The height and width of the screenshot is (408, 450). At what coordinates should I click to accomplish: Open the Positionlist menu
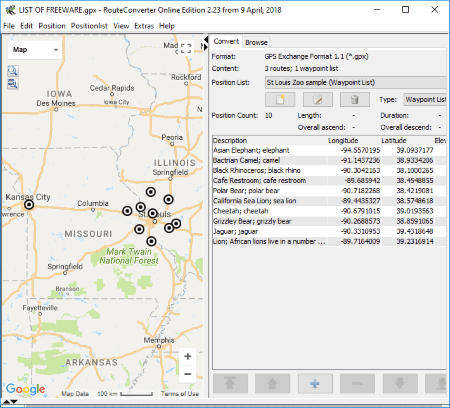[89, 26]
